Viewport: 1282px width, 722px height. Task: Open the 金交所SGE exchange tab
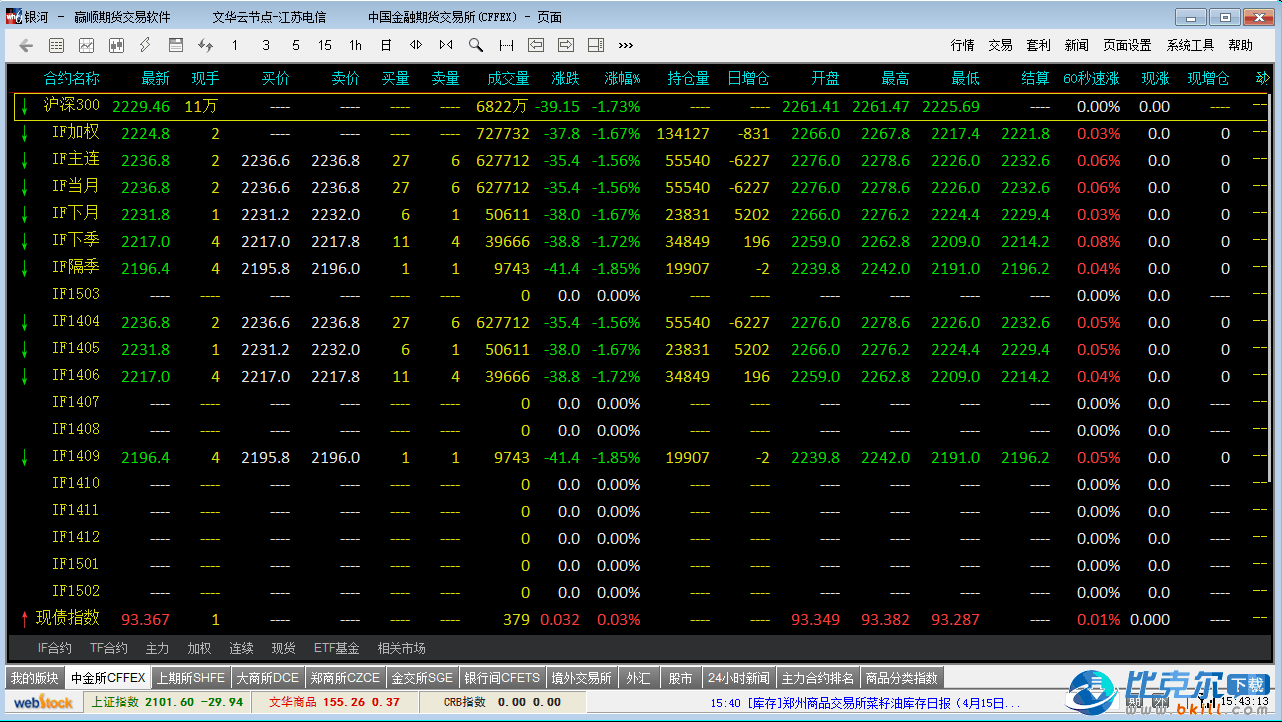coord(422,678)
